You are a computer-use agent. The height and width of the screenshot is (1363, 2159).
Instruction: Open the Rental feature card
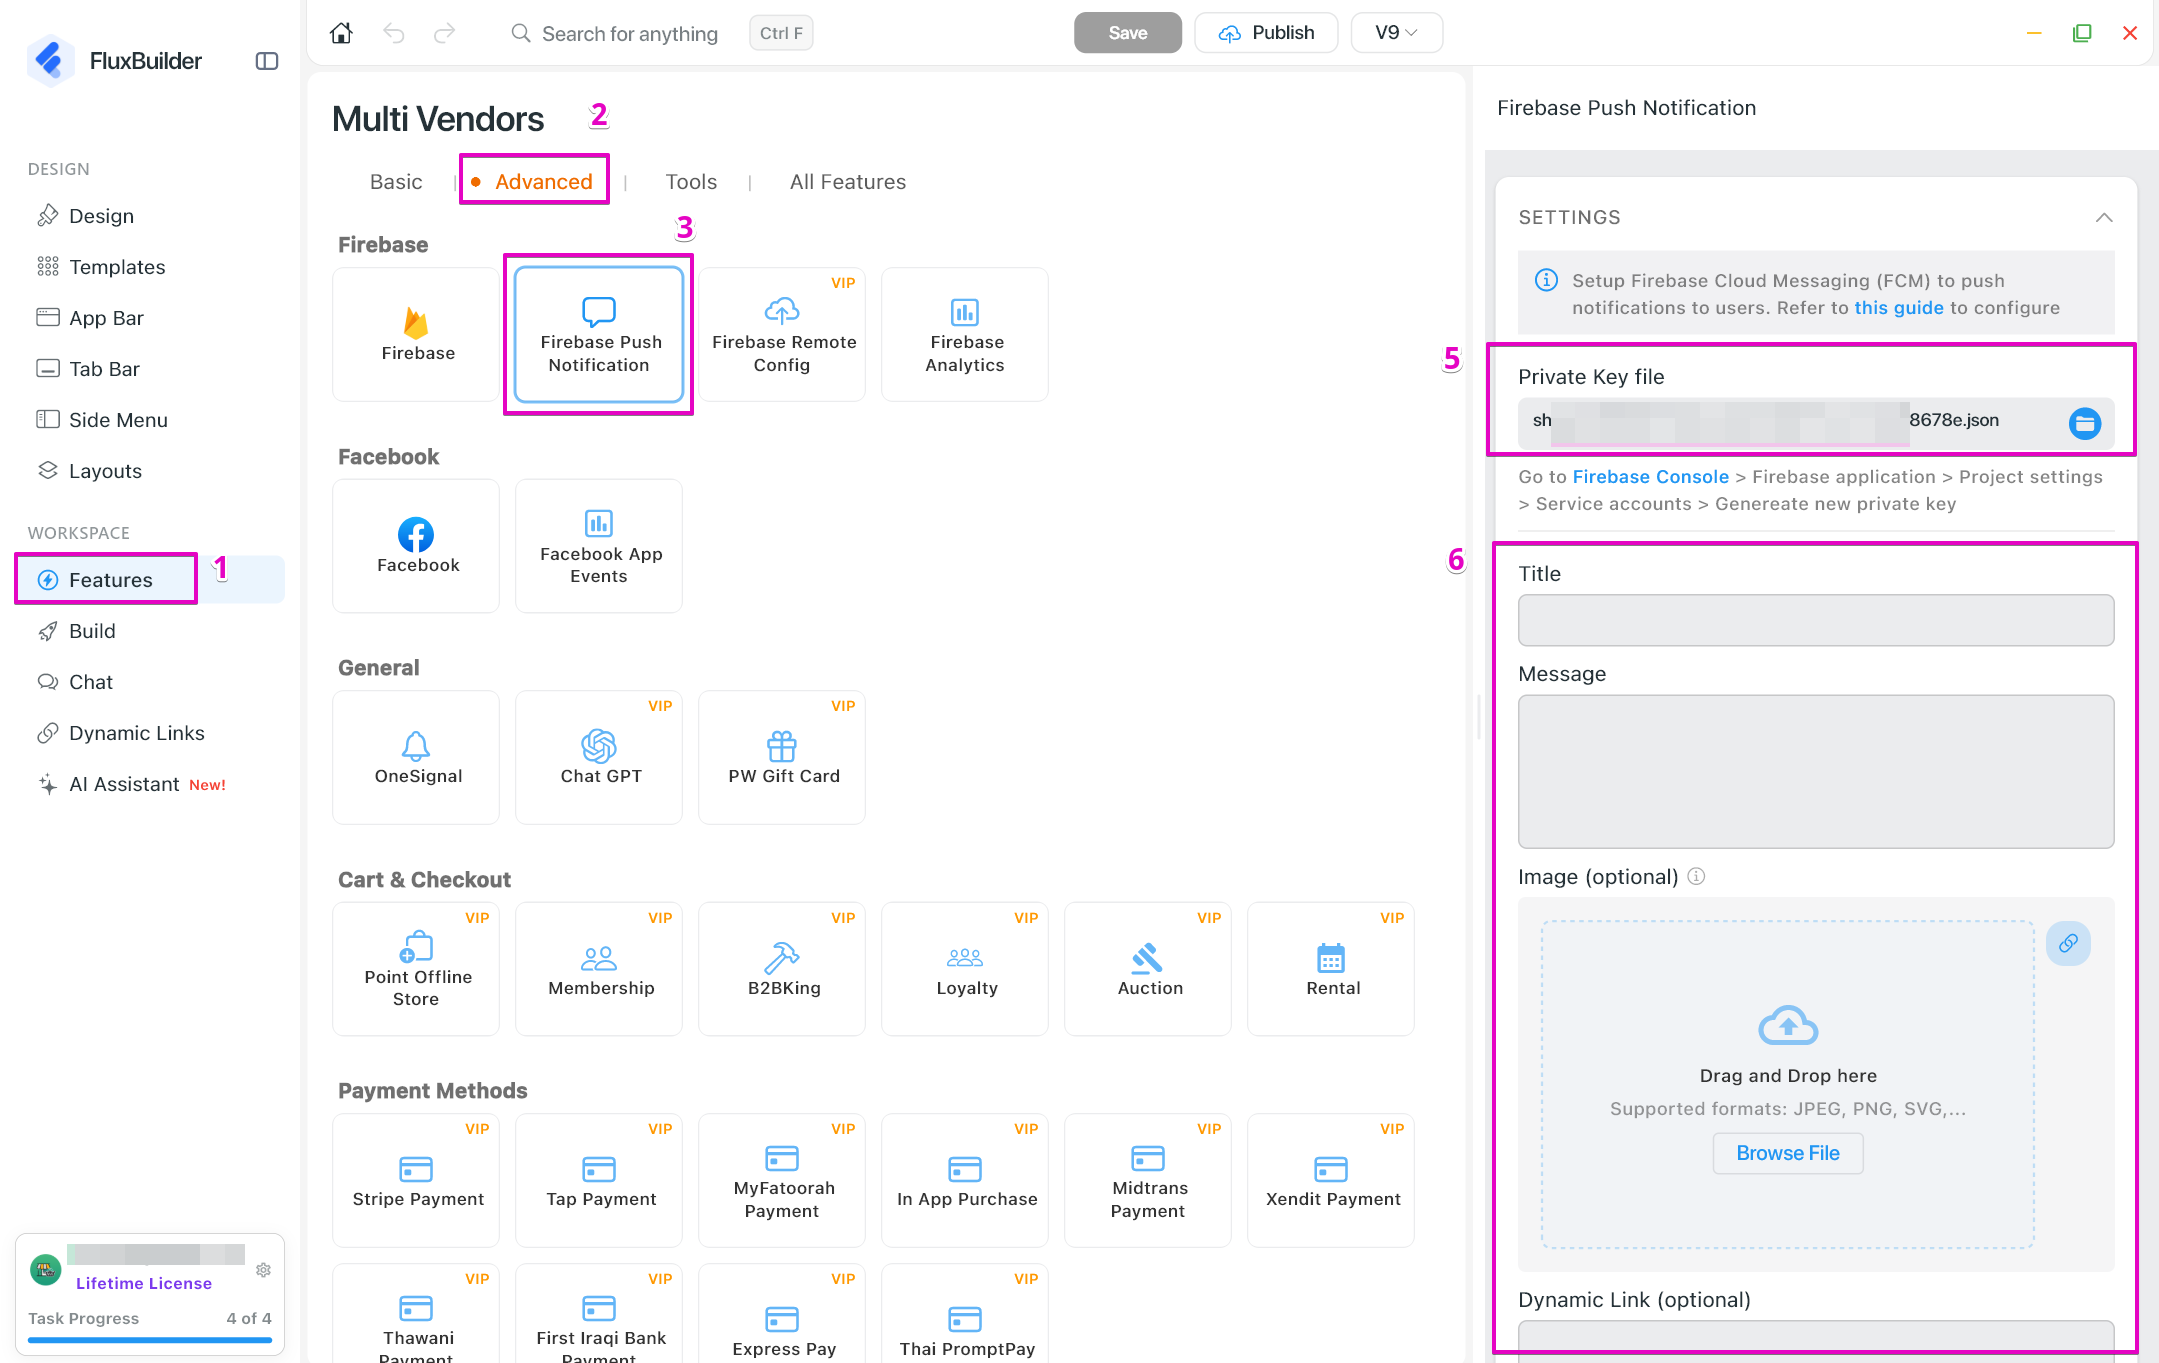point(1331,969)
